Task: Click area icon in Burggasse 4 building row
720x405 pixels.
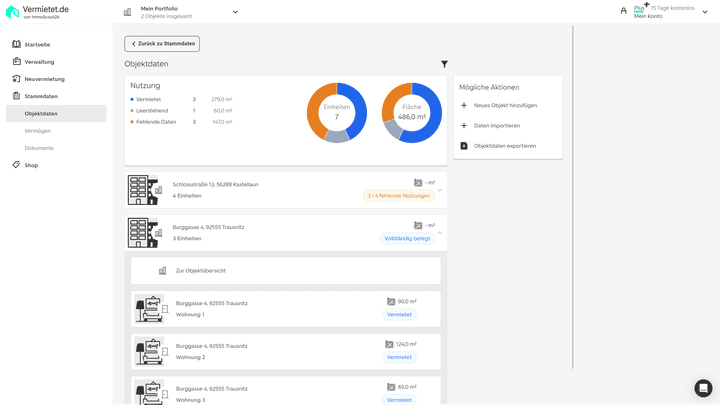Action: tap(418, 225)
